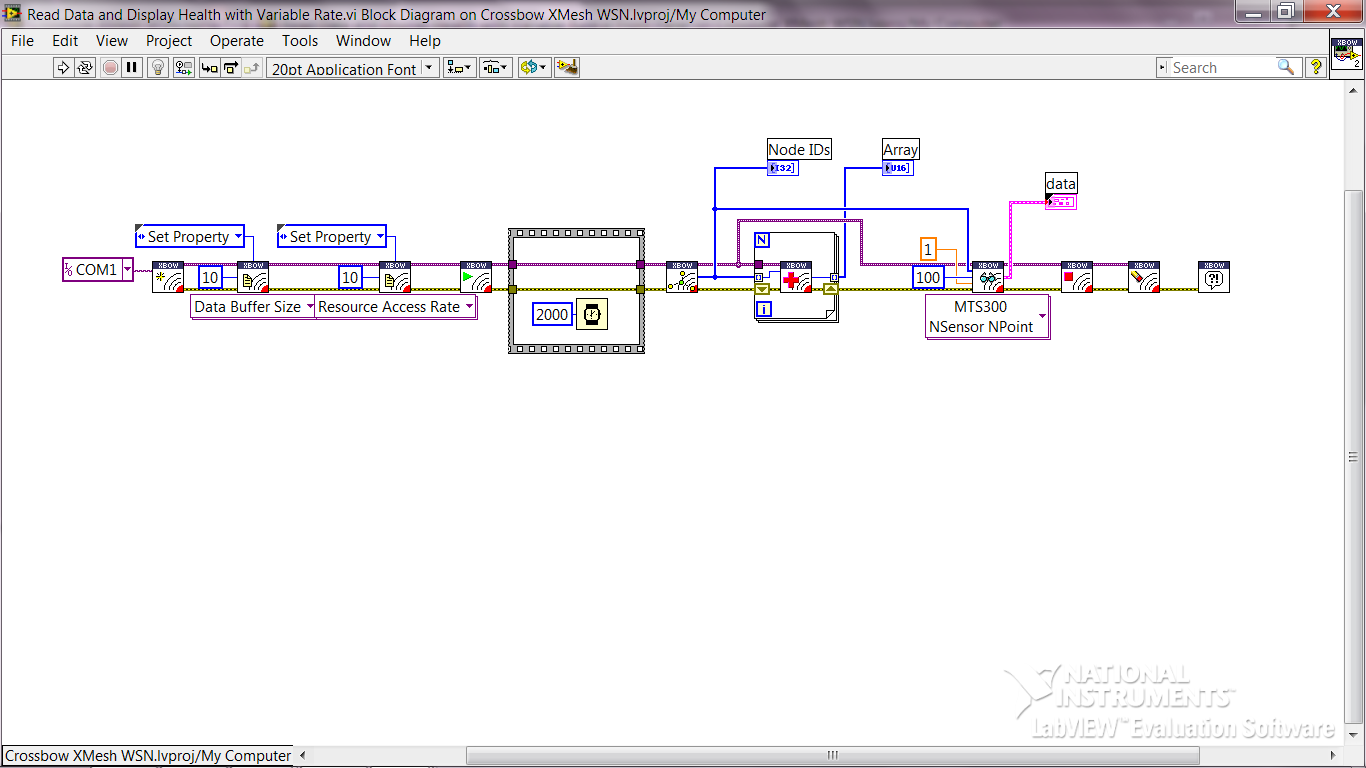Click the left shift register terminal
The height and width of the screenshot is (768, 1366).
(762, 289)
